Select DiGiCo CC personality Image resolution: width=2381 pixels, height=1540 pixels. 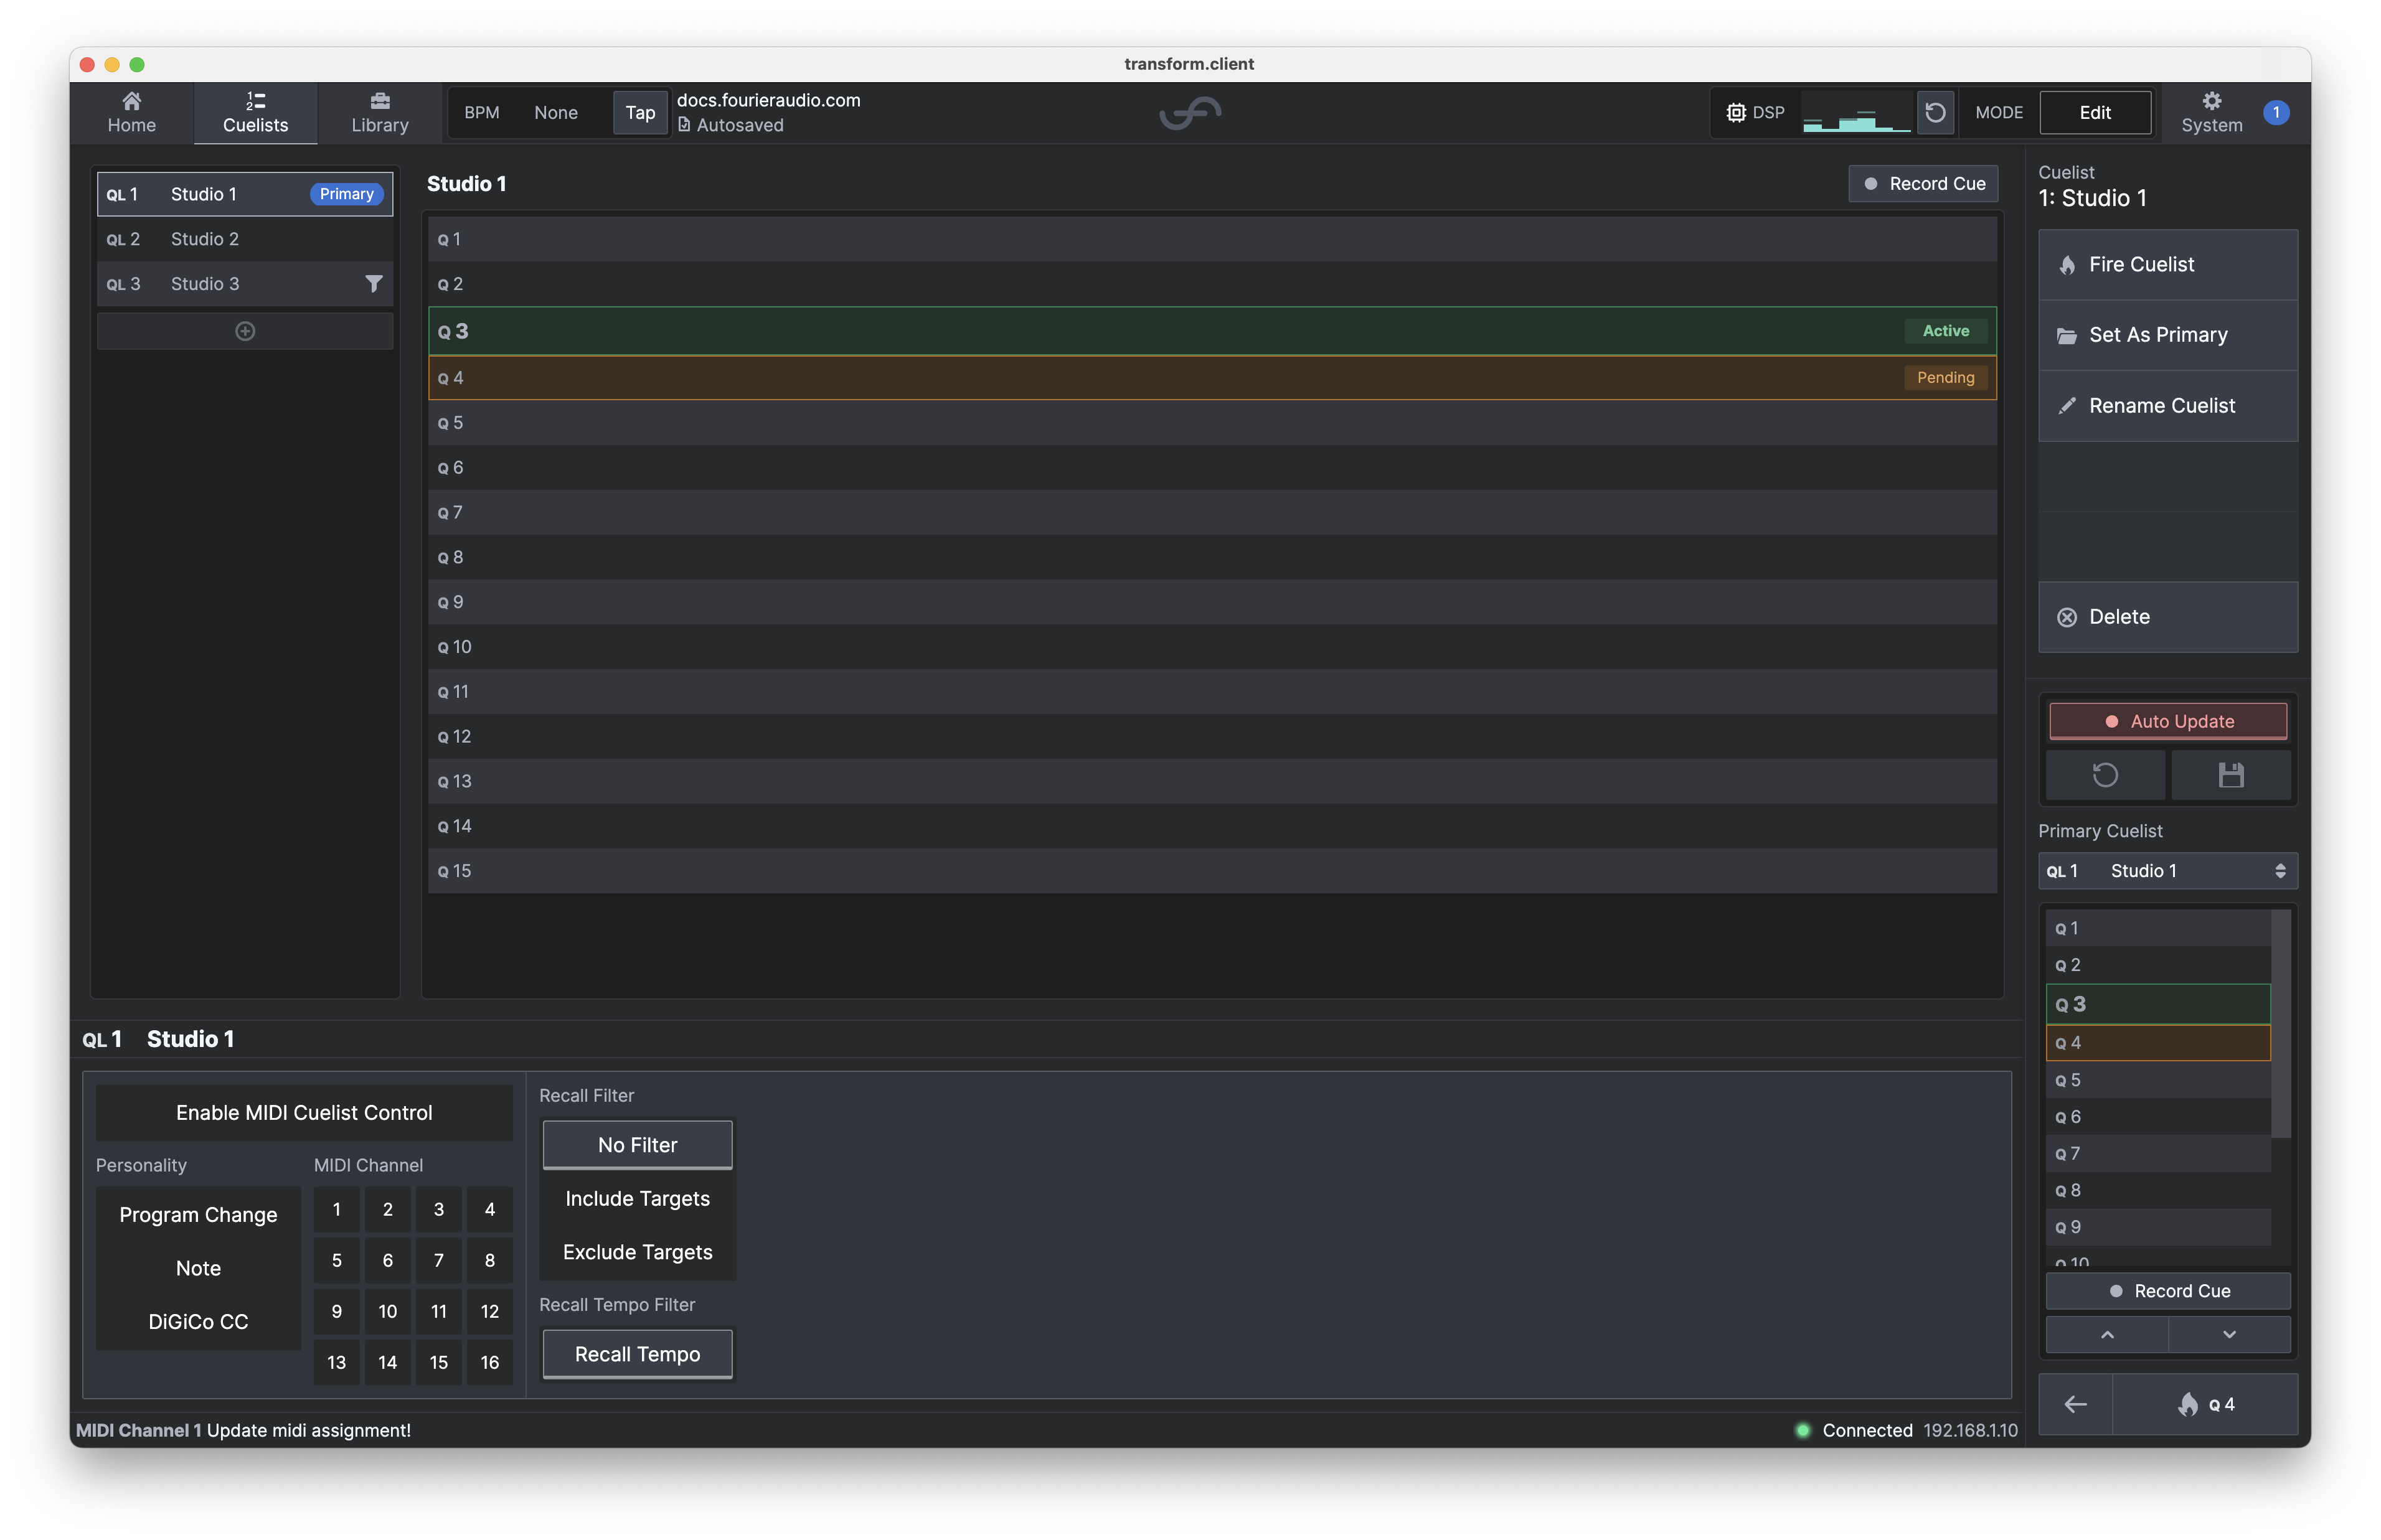pyautogui.click(x=198, y=1322)
